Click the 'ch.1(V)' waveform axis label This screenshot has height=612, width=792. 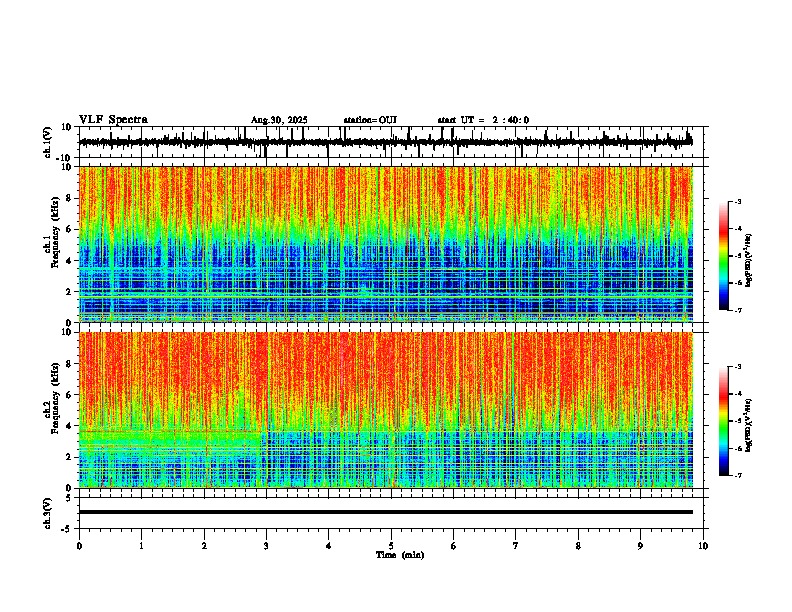click(48, 142)
